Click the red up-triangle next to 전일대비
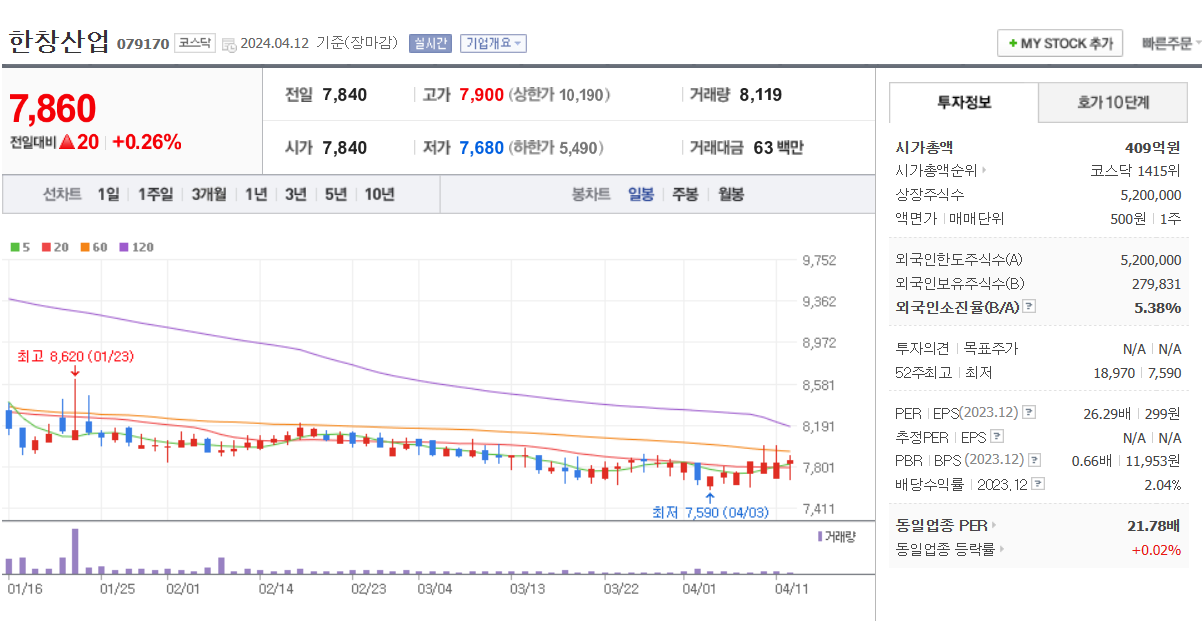This screenshot has height=621, width=1203. point(67,142)
